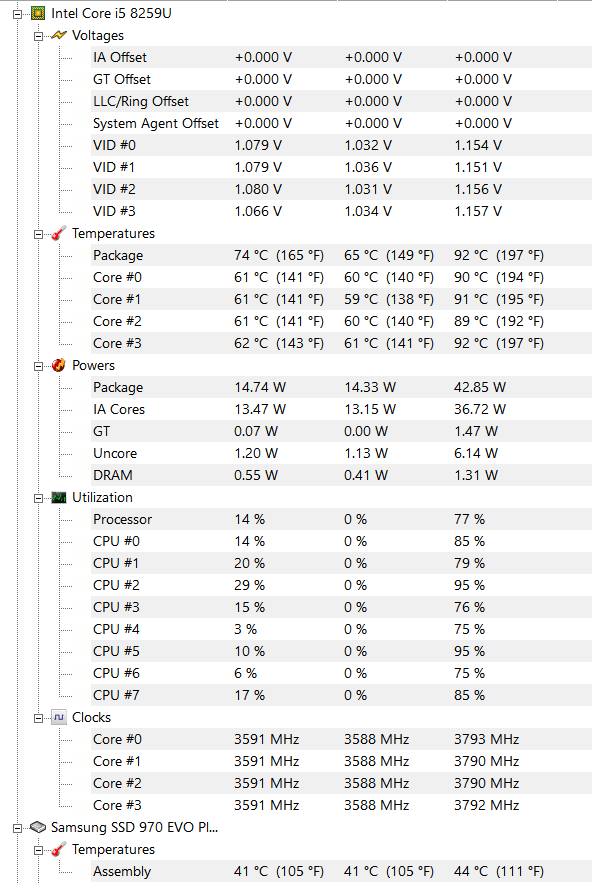This screenshot has width=592, height=884.
Task: Click the Samsung SSD drive icon
Action: pyautogui.click(x=38, y=827)
